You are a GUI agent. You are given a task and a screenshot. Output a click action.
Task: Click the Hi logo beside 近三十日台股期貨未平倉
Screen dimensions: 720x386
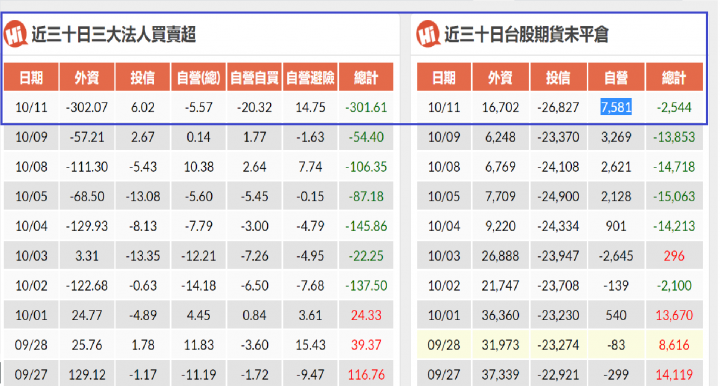pyautogui.click(x=428, y=34)
